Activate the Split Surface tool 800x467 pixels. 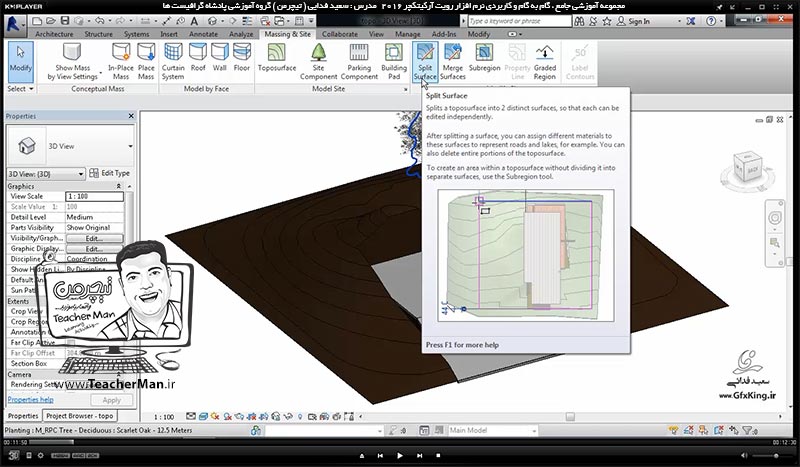[x=425, y=61]
